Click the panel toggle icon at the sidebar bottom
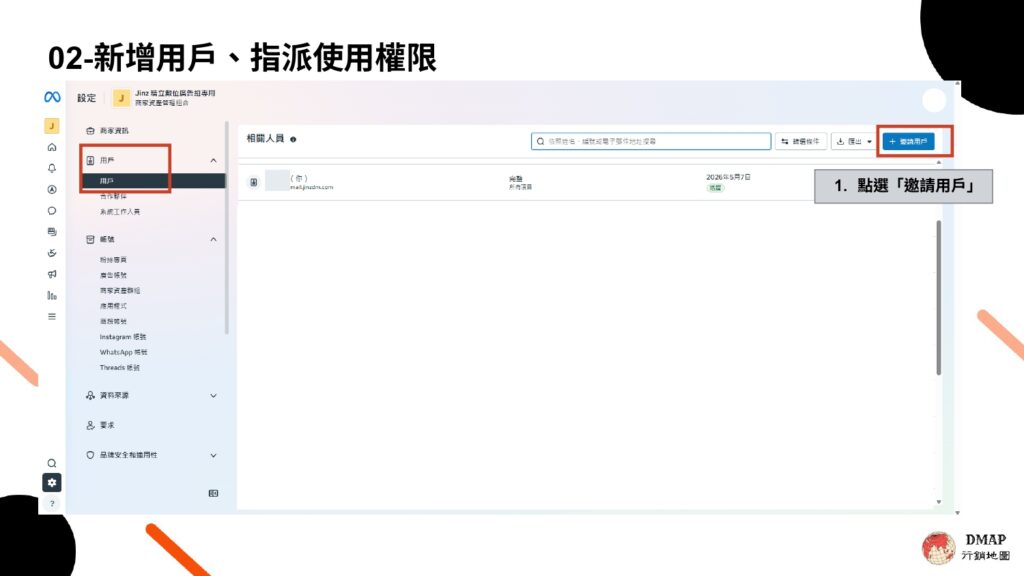 (214, 493)
